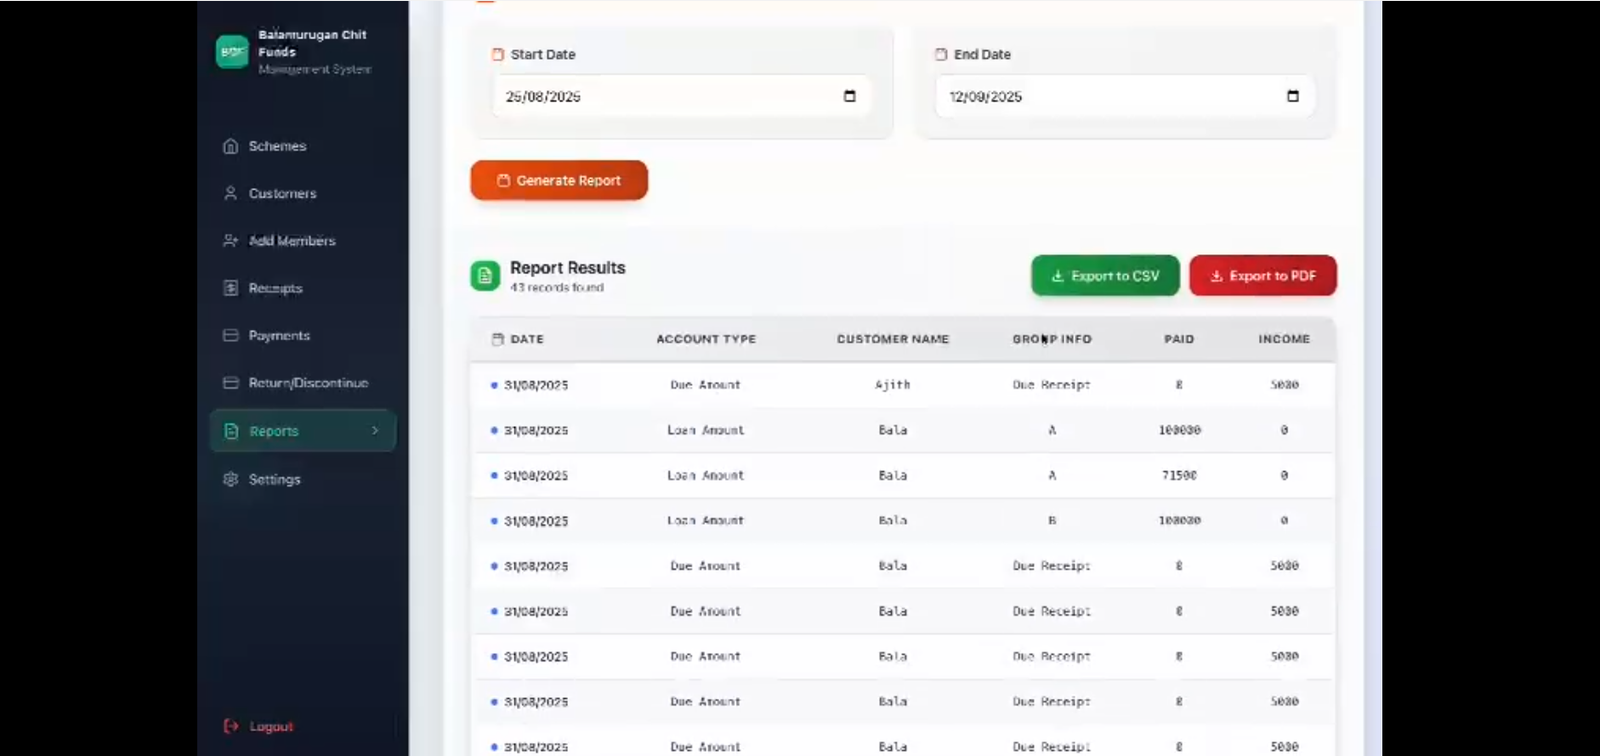1600x756 pixels.
Task: Click the INCOME column header
Action: pyautogui.click(x=1284, y=339)
